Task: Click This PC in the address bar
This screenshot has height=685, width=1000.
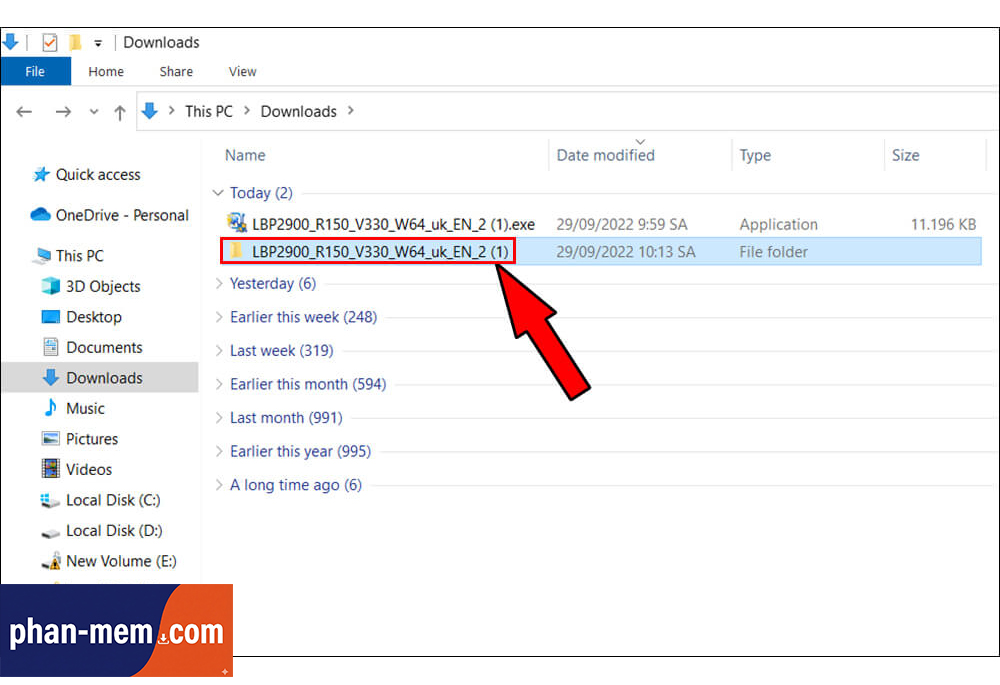Action: click(x=208, y=111)
